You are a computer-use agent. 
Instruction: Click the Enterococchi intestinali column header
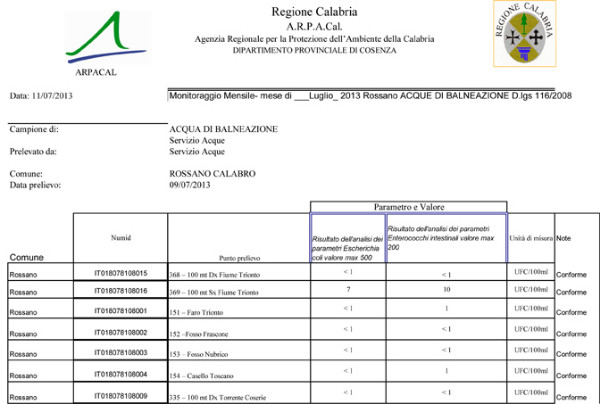[x=446, y=239]
